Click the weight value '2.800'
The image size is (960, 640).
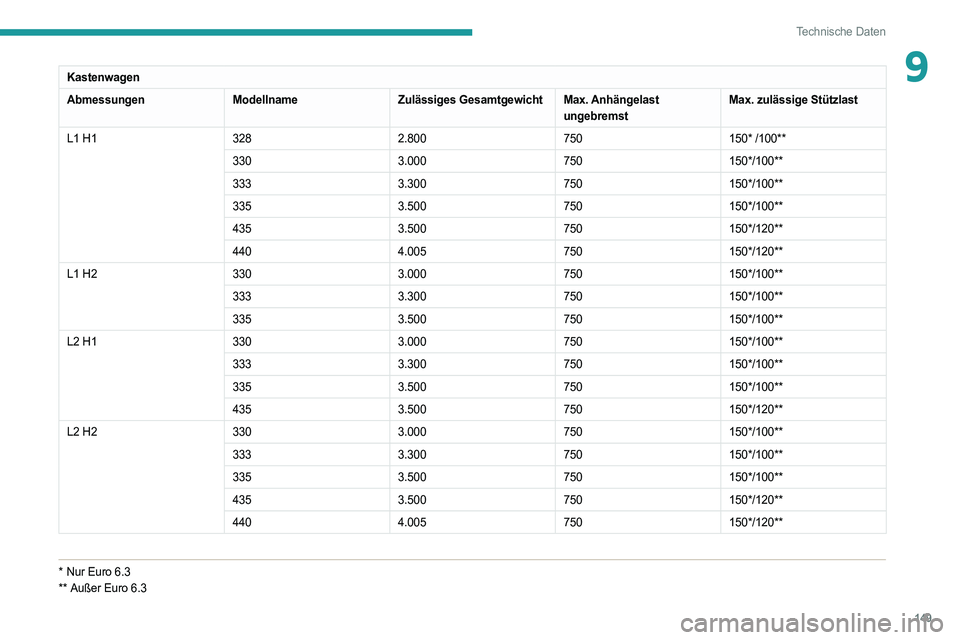411,138
